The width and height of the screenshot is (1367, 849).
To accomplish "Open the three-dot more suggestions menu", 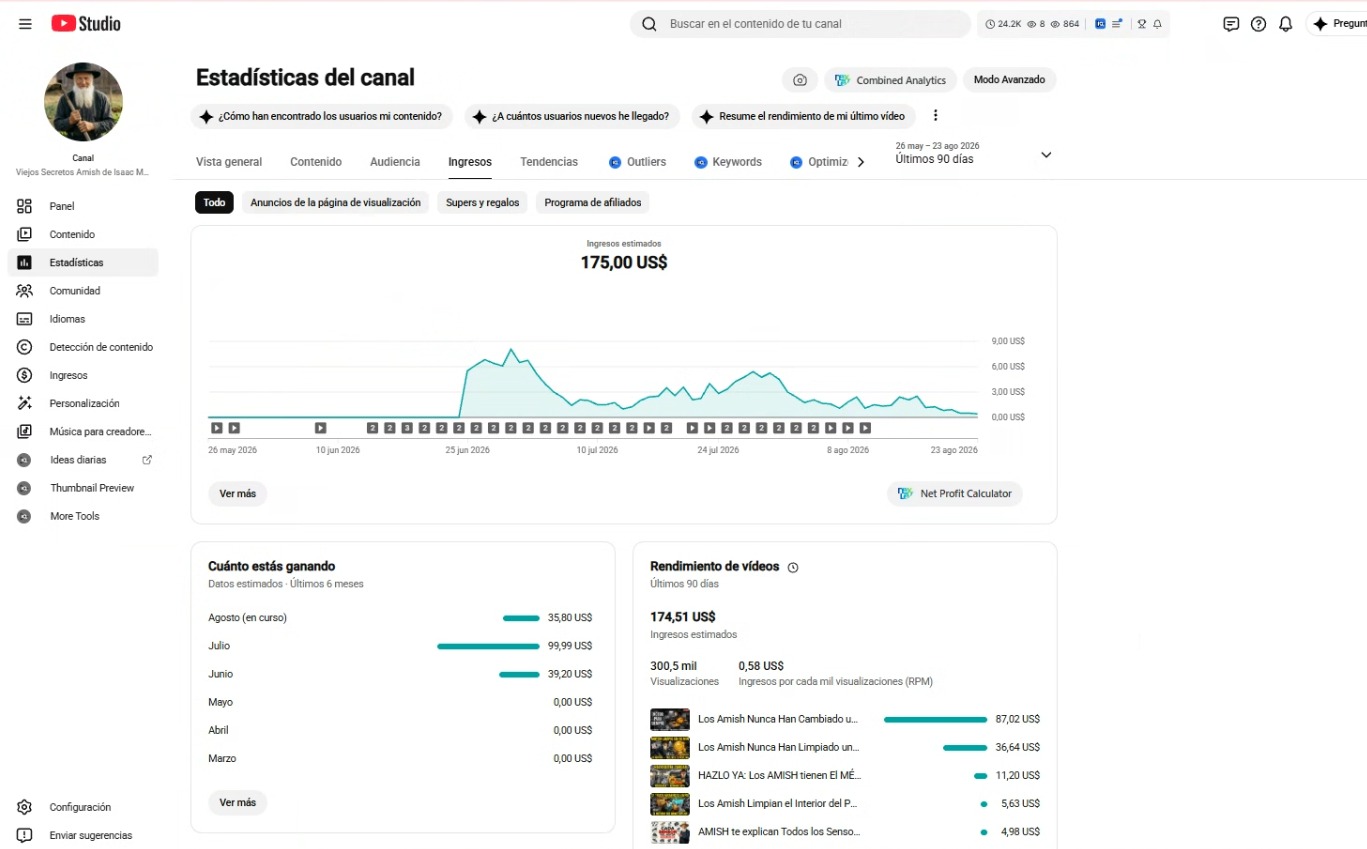I will tap(936, 116).
